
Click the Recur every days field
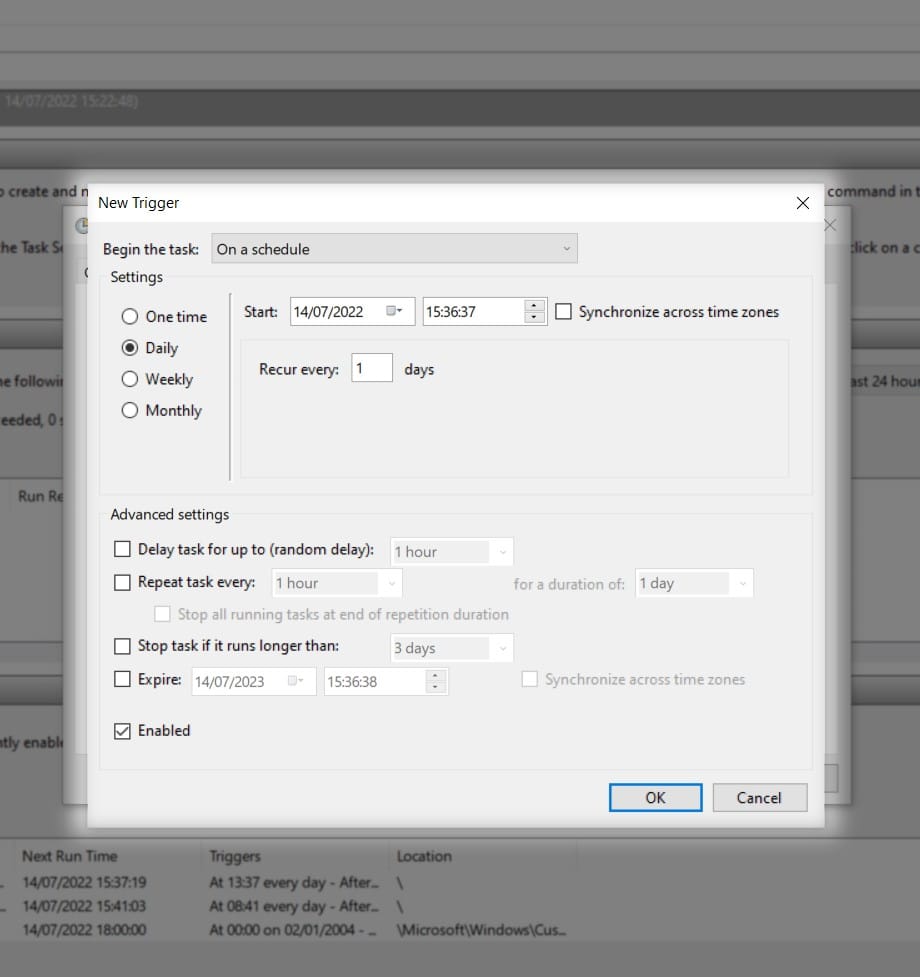[x=372, y=368]
